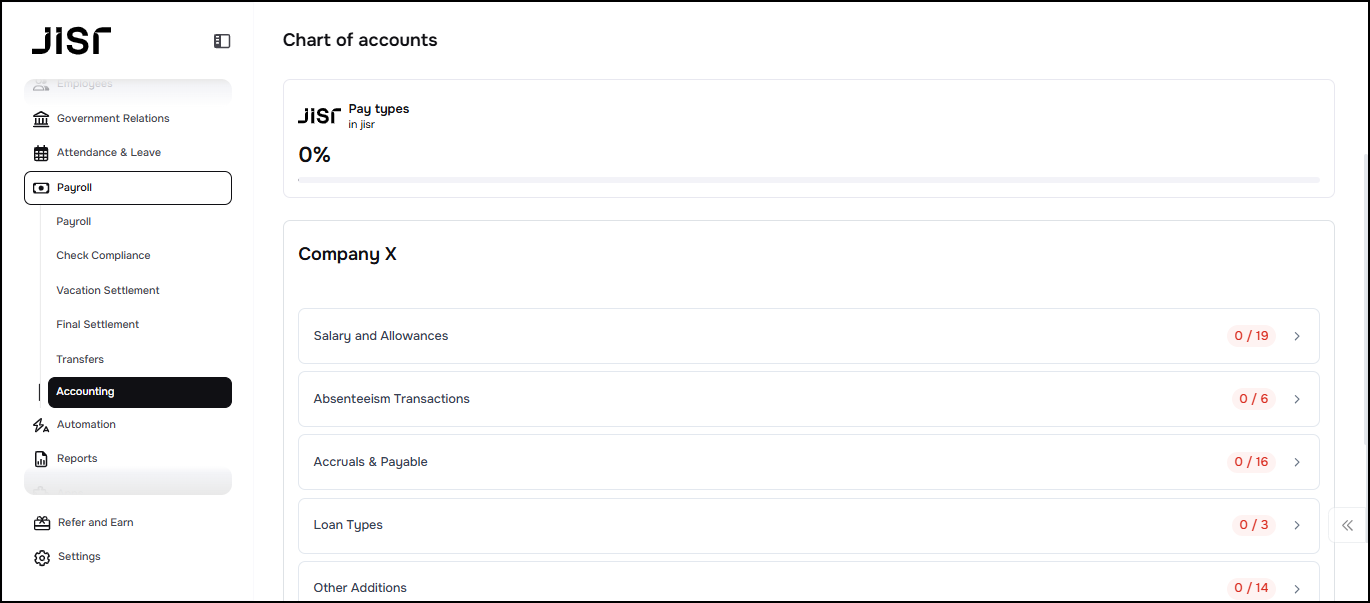Viewport: 1370px width, 603px height.
Task: Click the "in jisr" link
Action: click(x=361, y=125)
